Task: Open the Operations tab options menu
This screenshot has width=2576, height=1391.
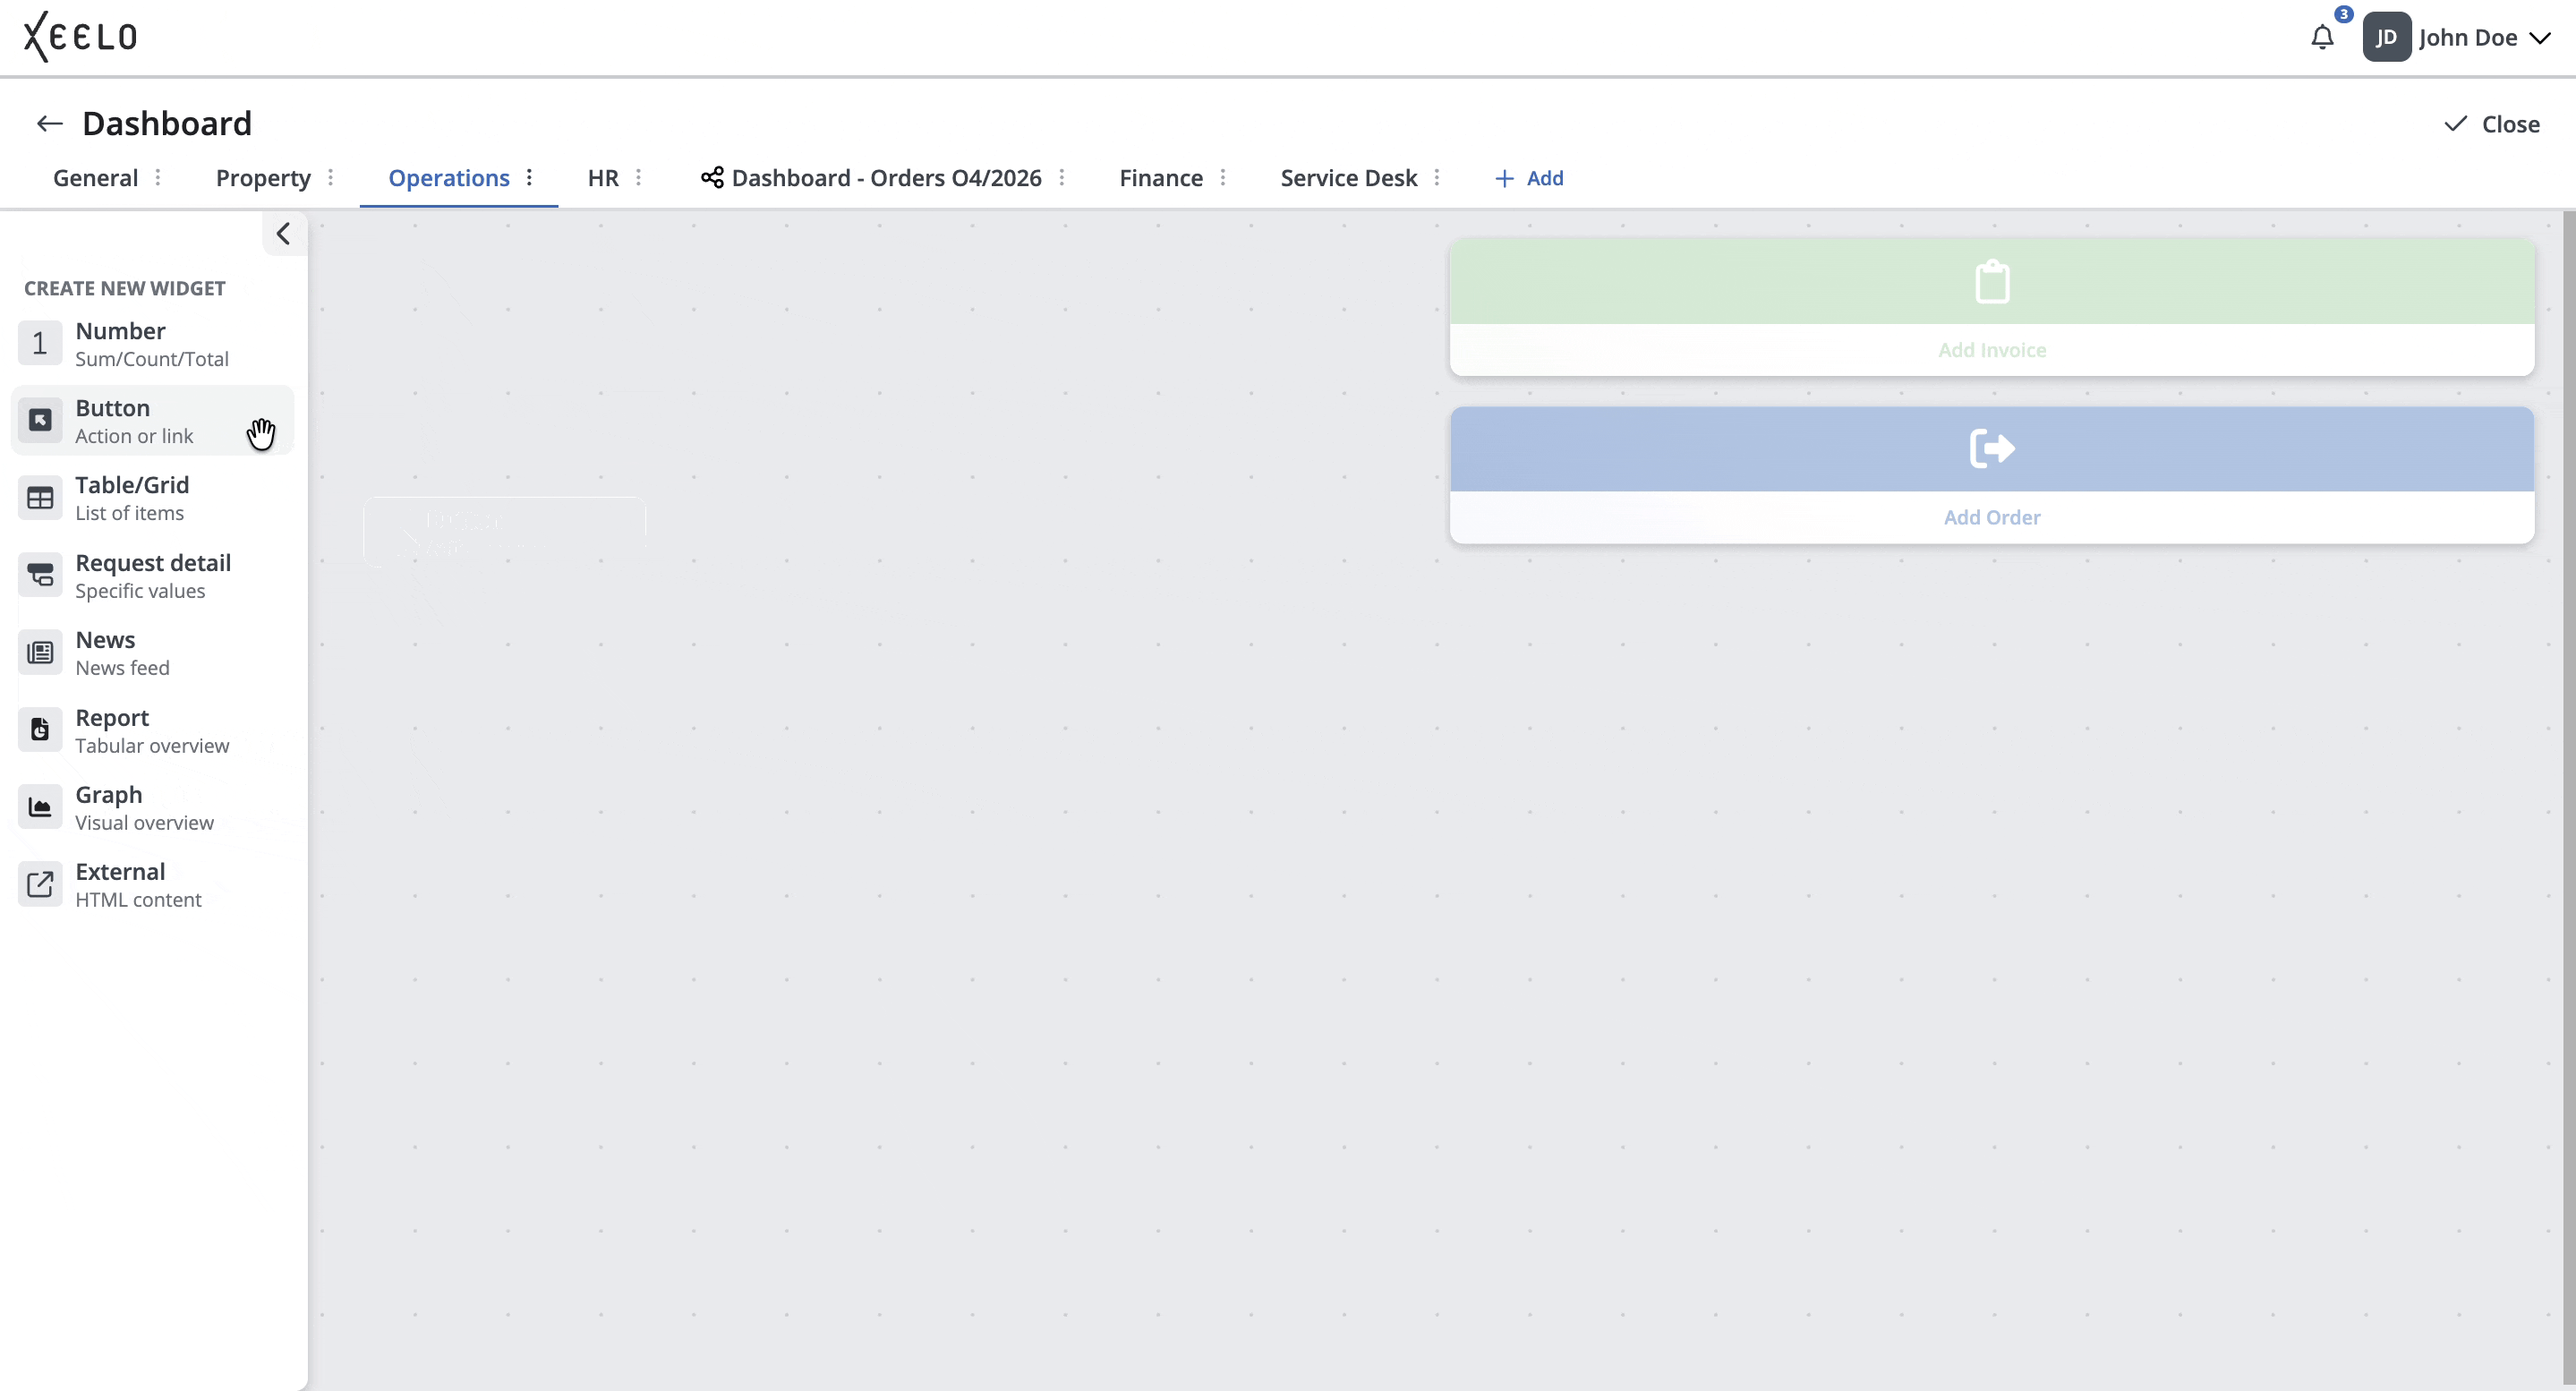Action: point(529,178)
